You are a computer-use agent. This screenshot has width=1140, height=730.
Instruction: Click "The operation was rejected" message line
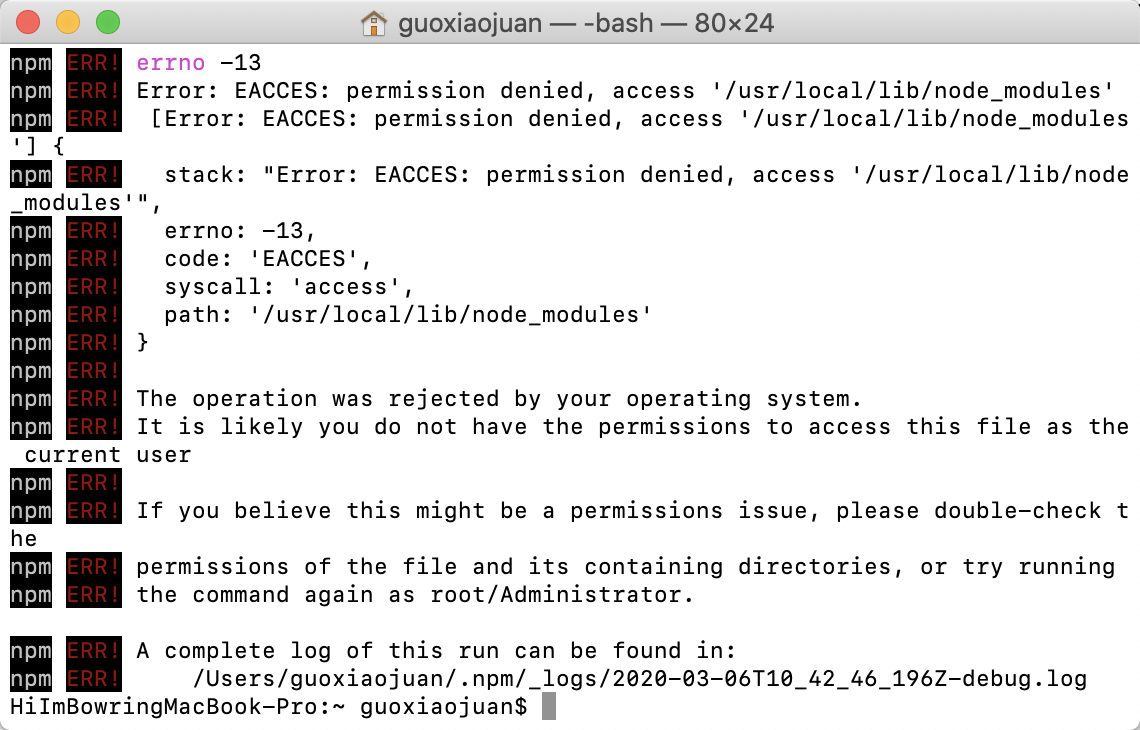tap(498, 399)
